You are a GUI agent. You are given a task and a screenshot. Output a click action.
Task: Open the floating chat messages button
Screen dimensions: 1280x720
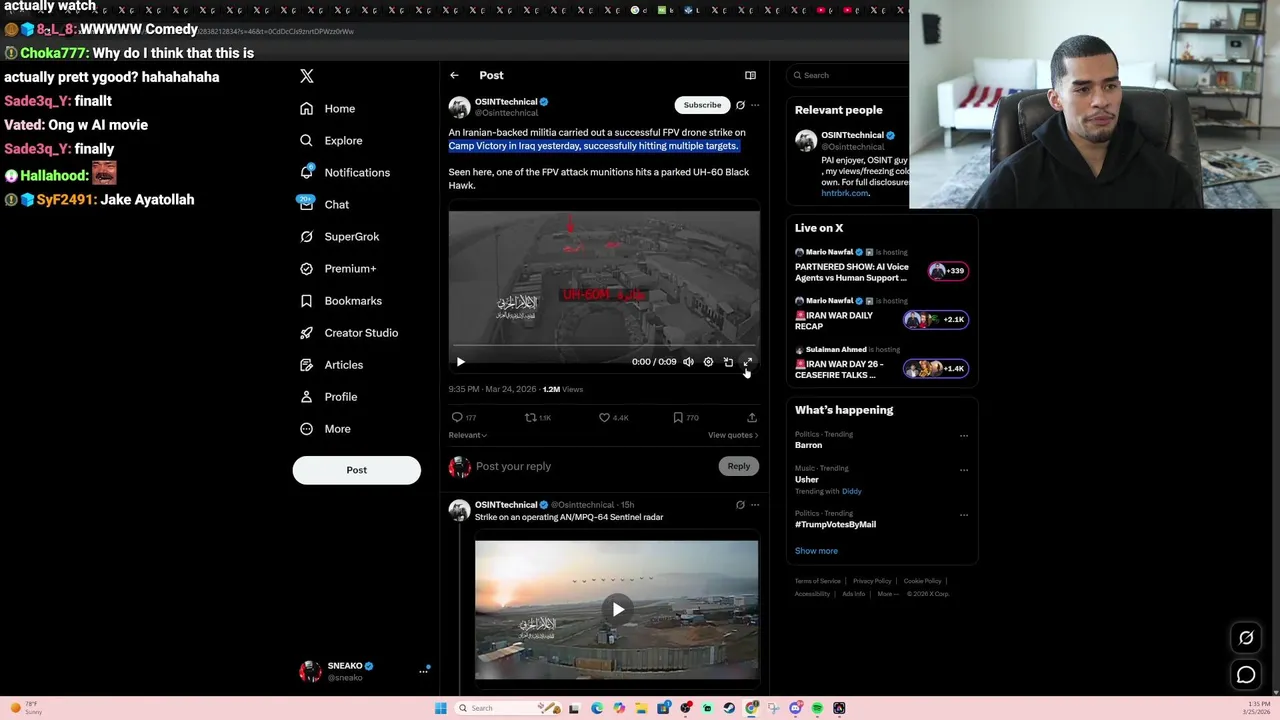coord(1246,675)
